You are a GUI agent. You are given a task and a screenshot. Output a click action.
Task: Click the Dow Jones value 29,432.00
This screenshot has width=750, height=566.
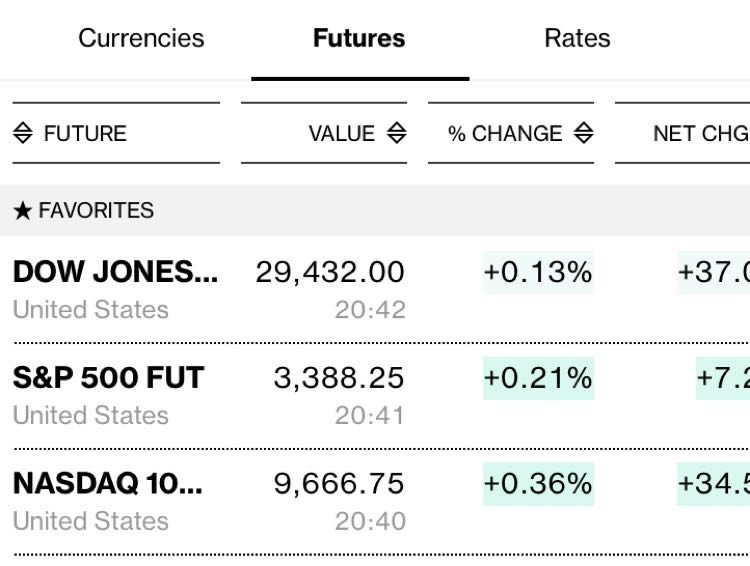[330, 271]
